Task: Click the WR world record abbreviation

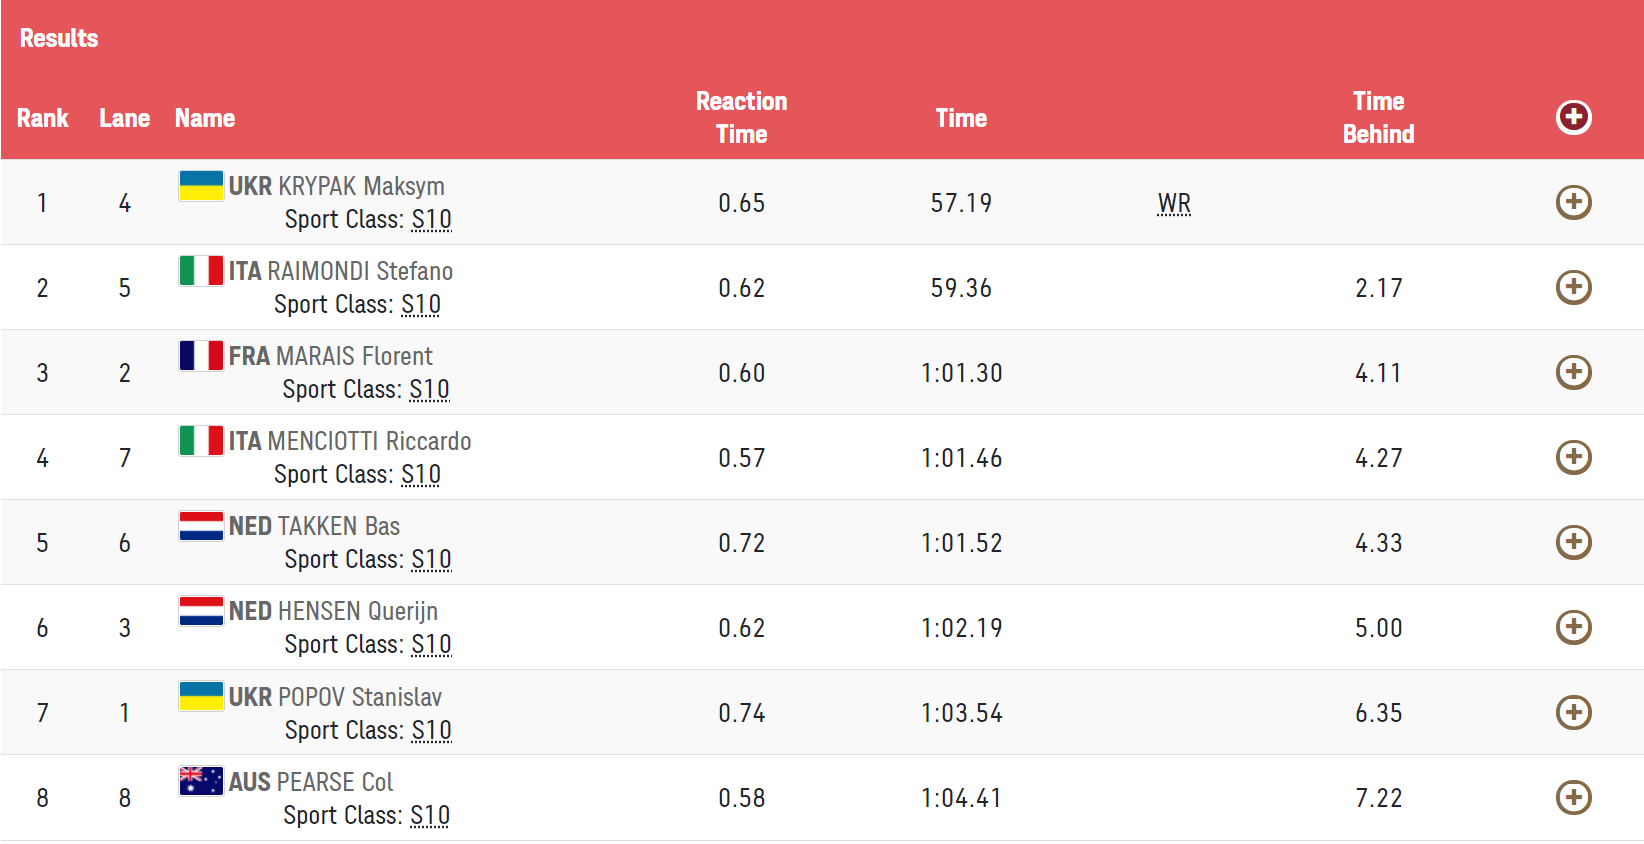Action: [x=1174, y=203]
